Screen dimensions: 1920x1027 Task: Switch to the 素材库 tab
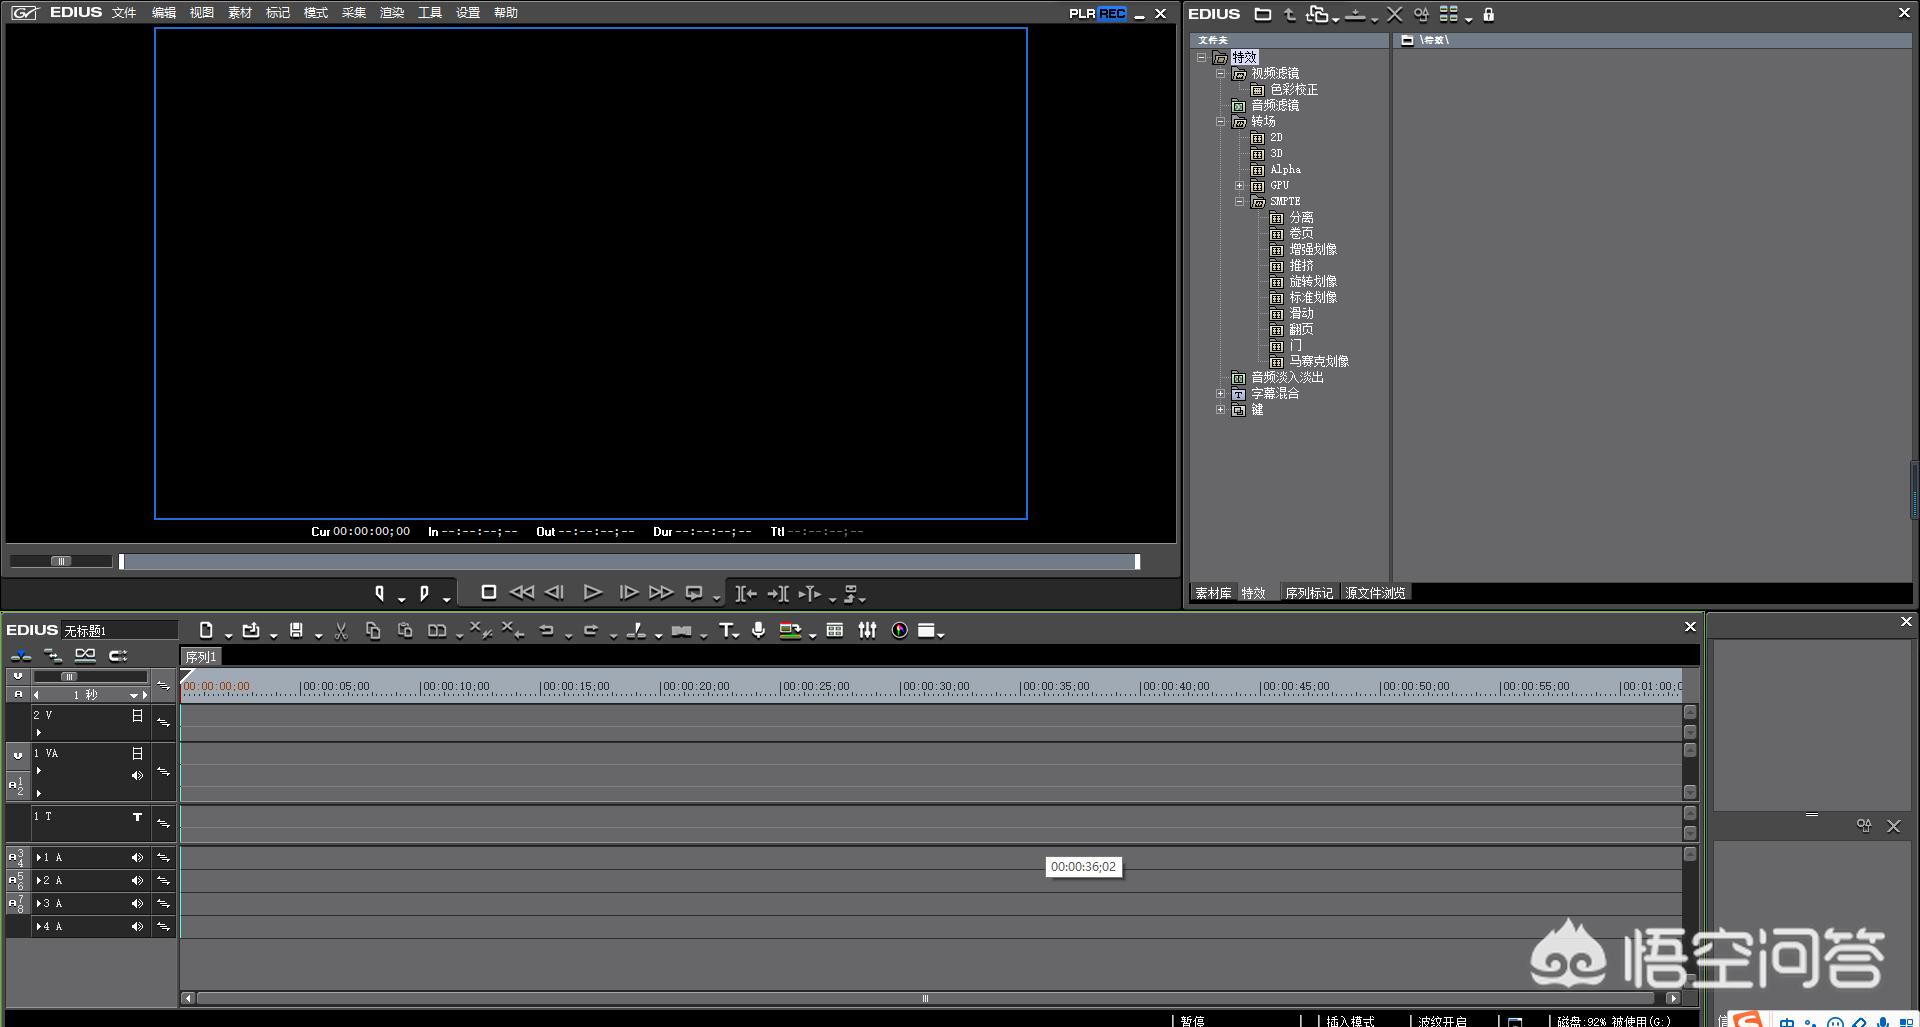(1213, 593)
